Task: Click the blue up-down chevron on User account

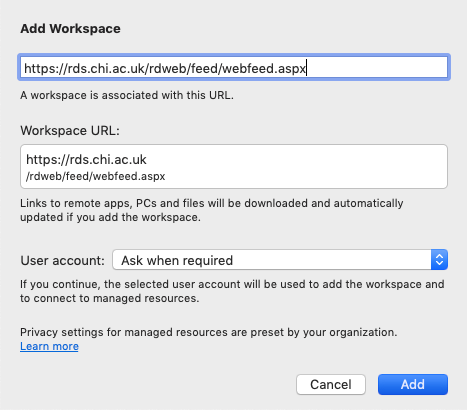Action: (x=439, y=260)
